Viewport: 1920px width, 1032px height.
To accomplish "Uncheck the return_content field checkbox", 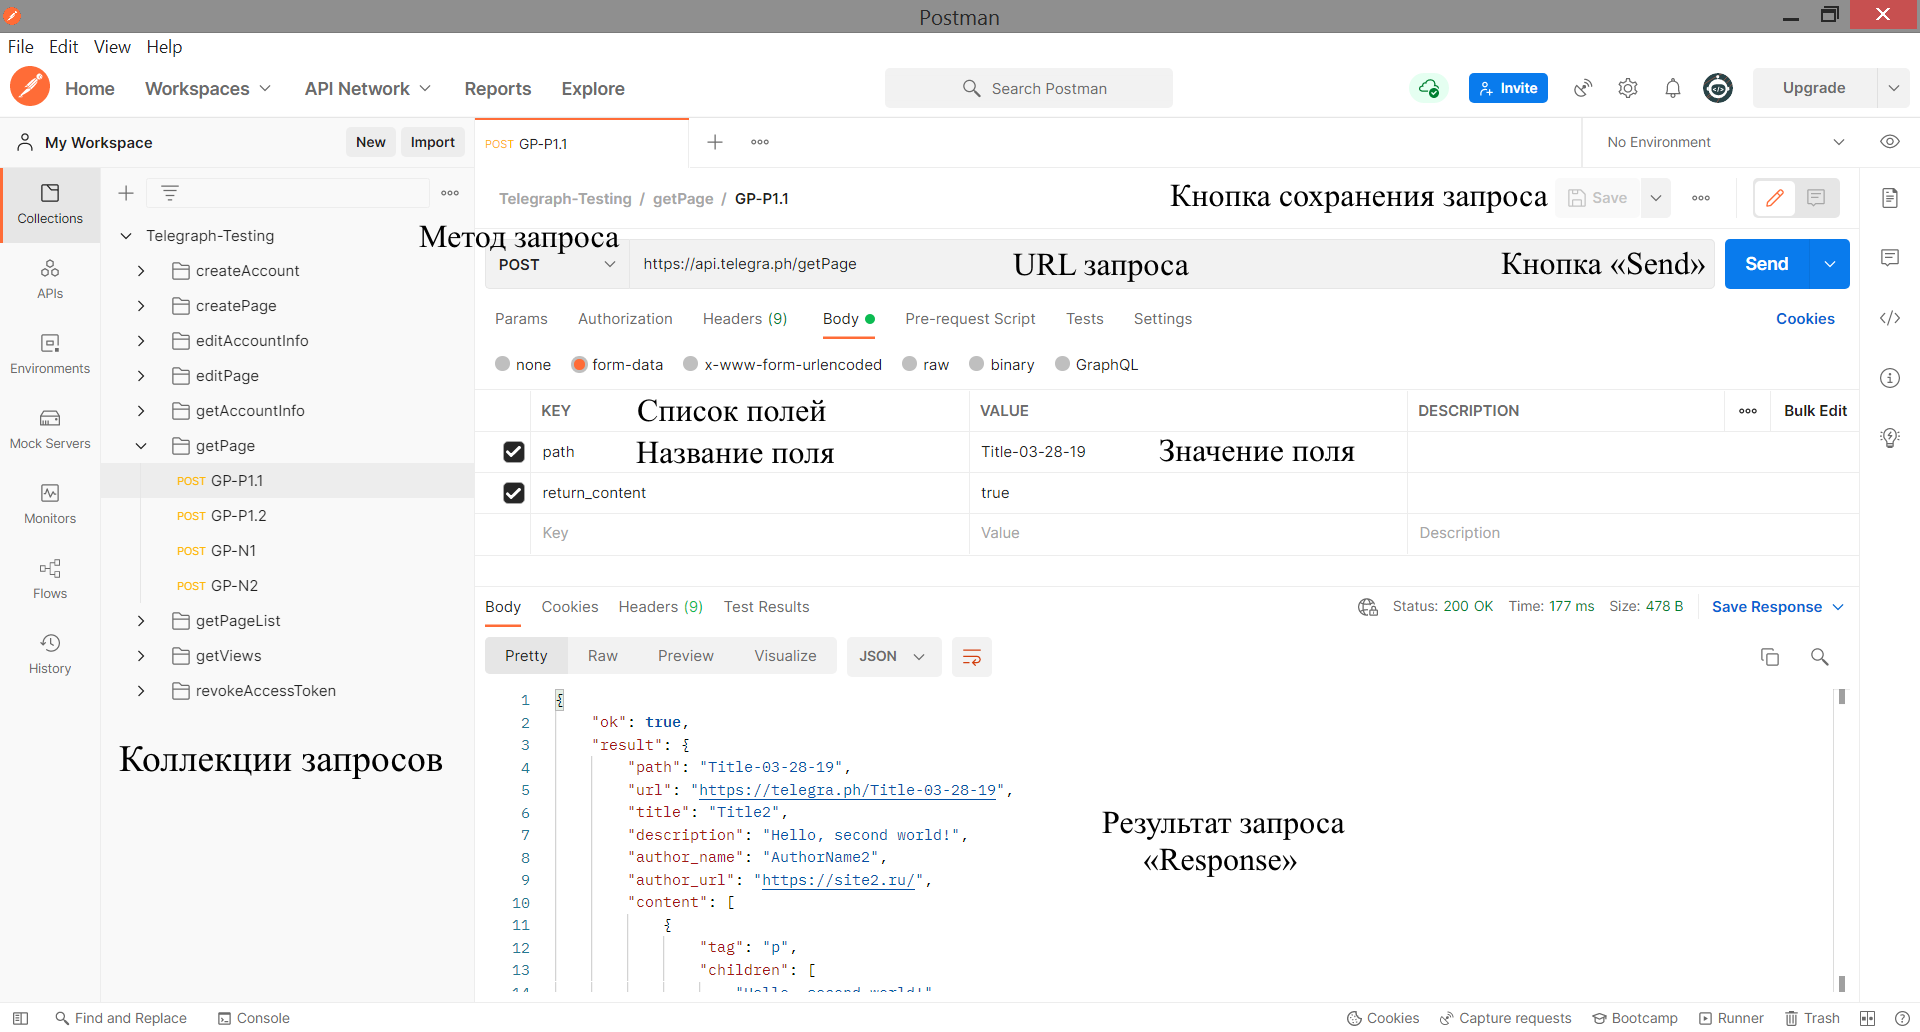I will (x=514, y=493).
